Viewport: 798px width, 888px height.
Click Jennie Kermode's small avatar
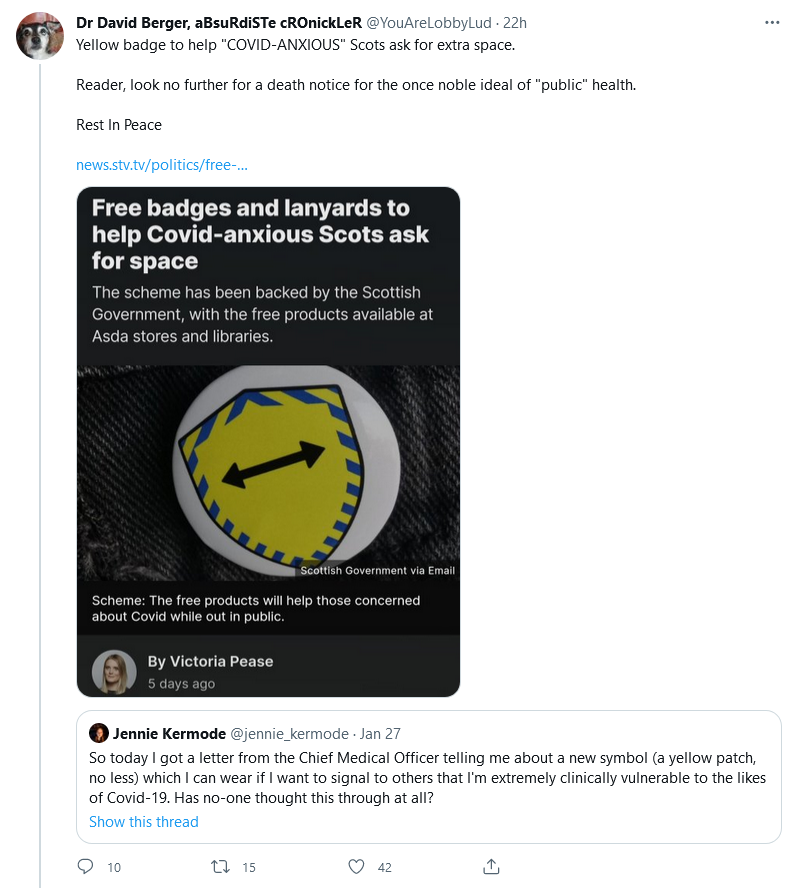click(x=98, y=733)
